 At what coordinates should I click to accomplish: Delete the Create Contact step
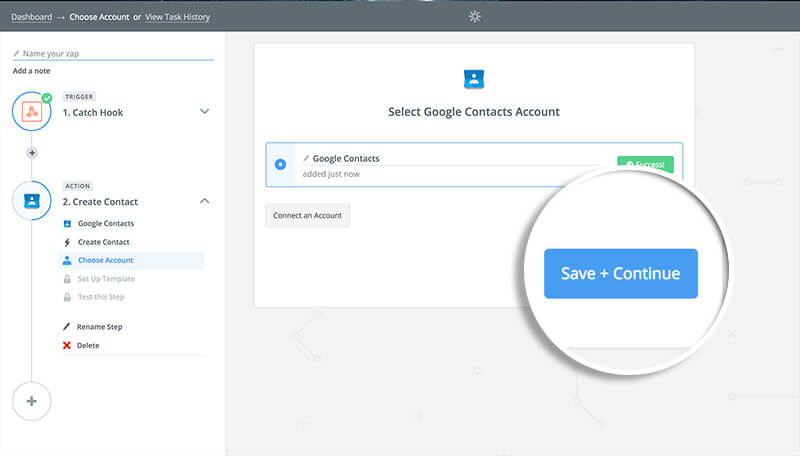pos(88,345)
